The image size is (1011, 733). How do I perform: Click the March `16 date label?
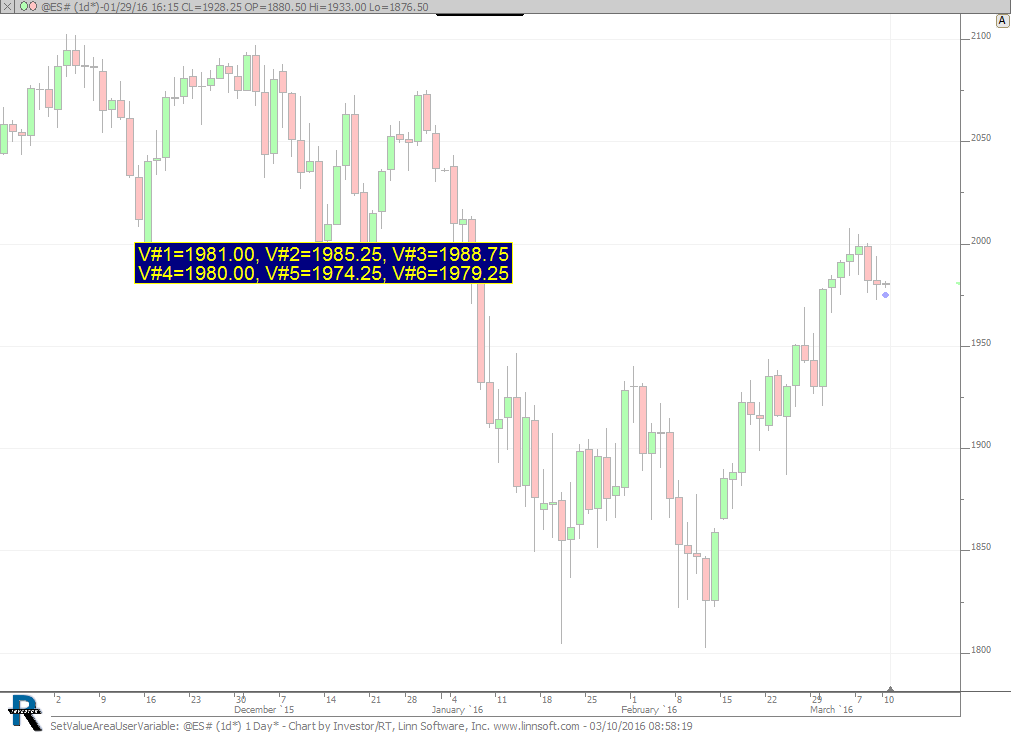[x=831, y=710]
